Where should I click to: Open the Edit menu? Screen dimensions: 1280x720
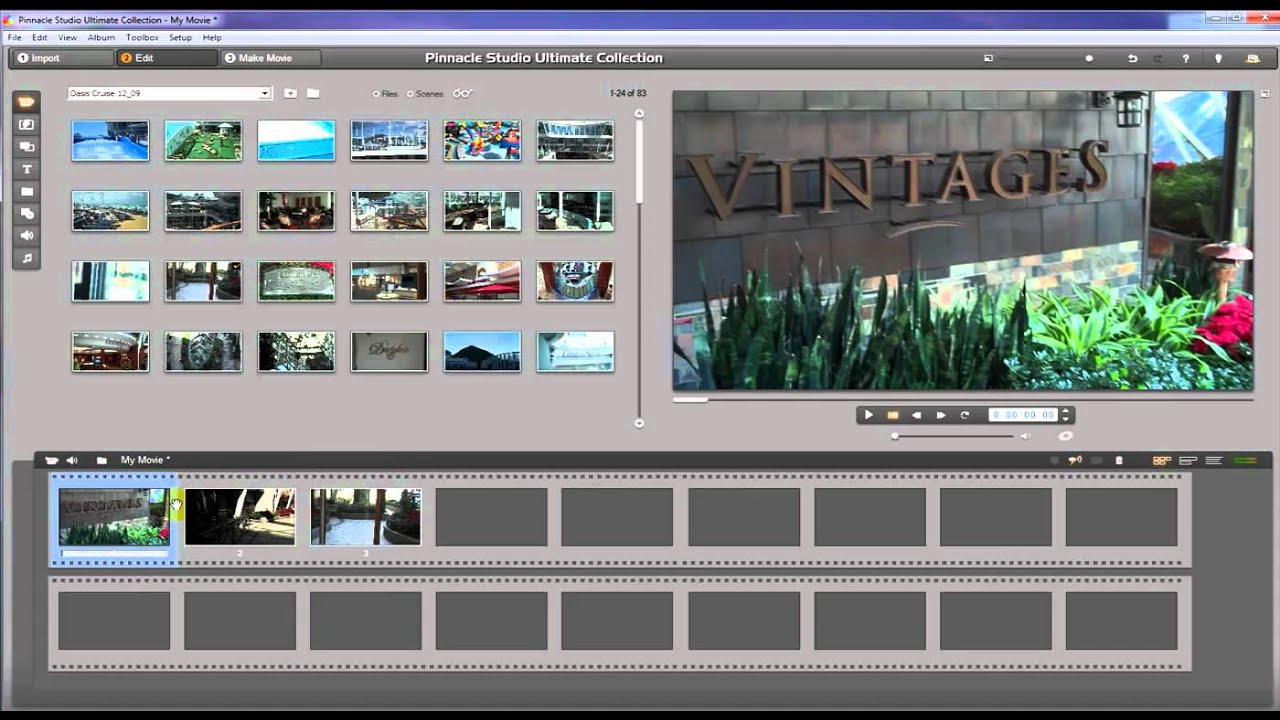[x=40, y=37]
